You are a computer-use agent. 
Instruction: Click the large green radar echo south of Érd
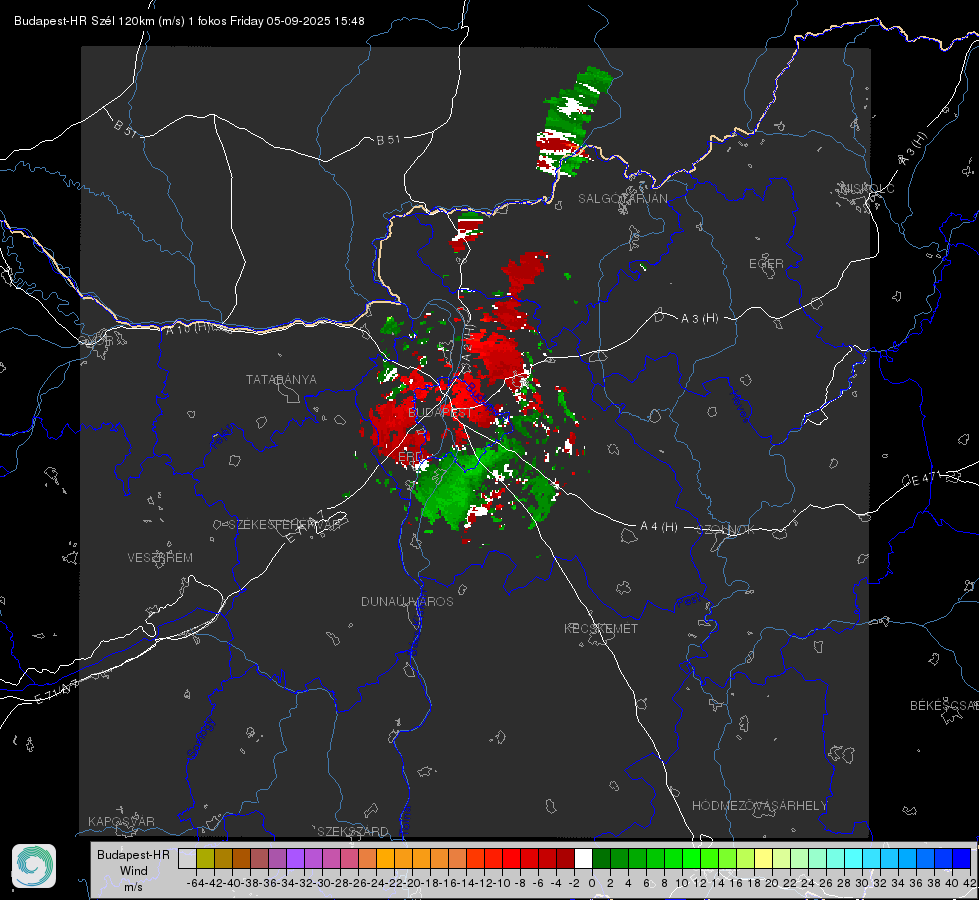450,490
